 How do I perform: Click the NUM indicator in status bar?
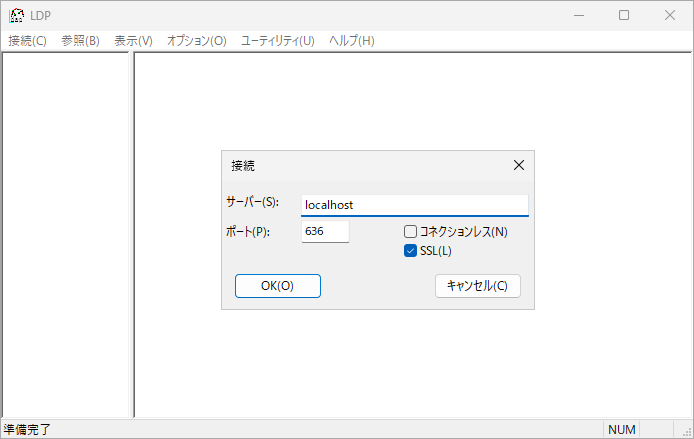pos(621,429)
